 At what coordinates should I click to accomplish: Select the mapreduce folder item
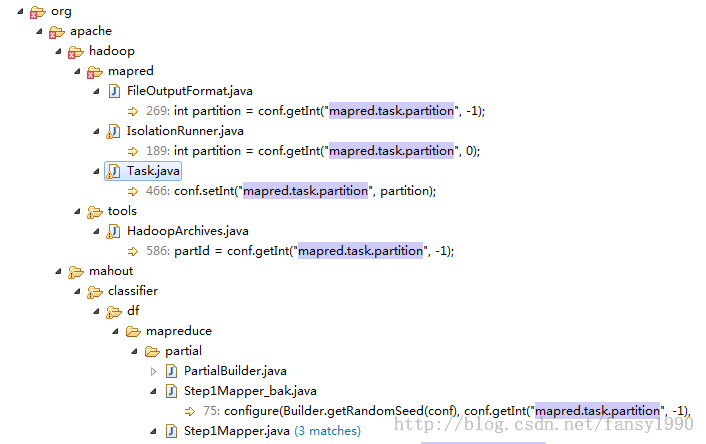178,331
